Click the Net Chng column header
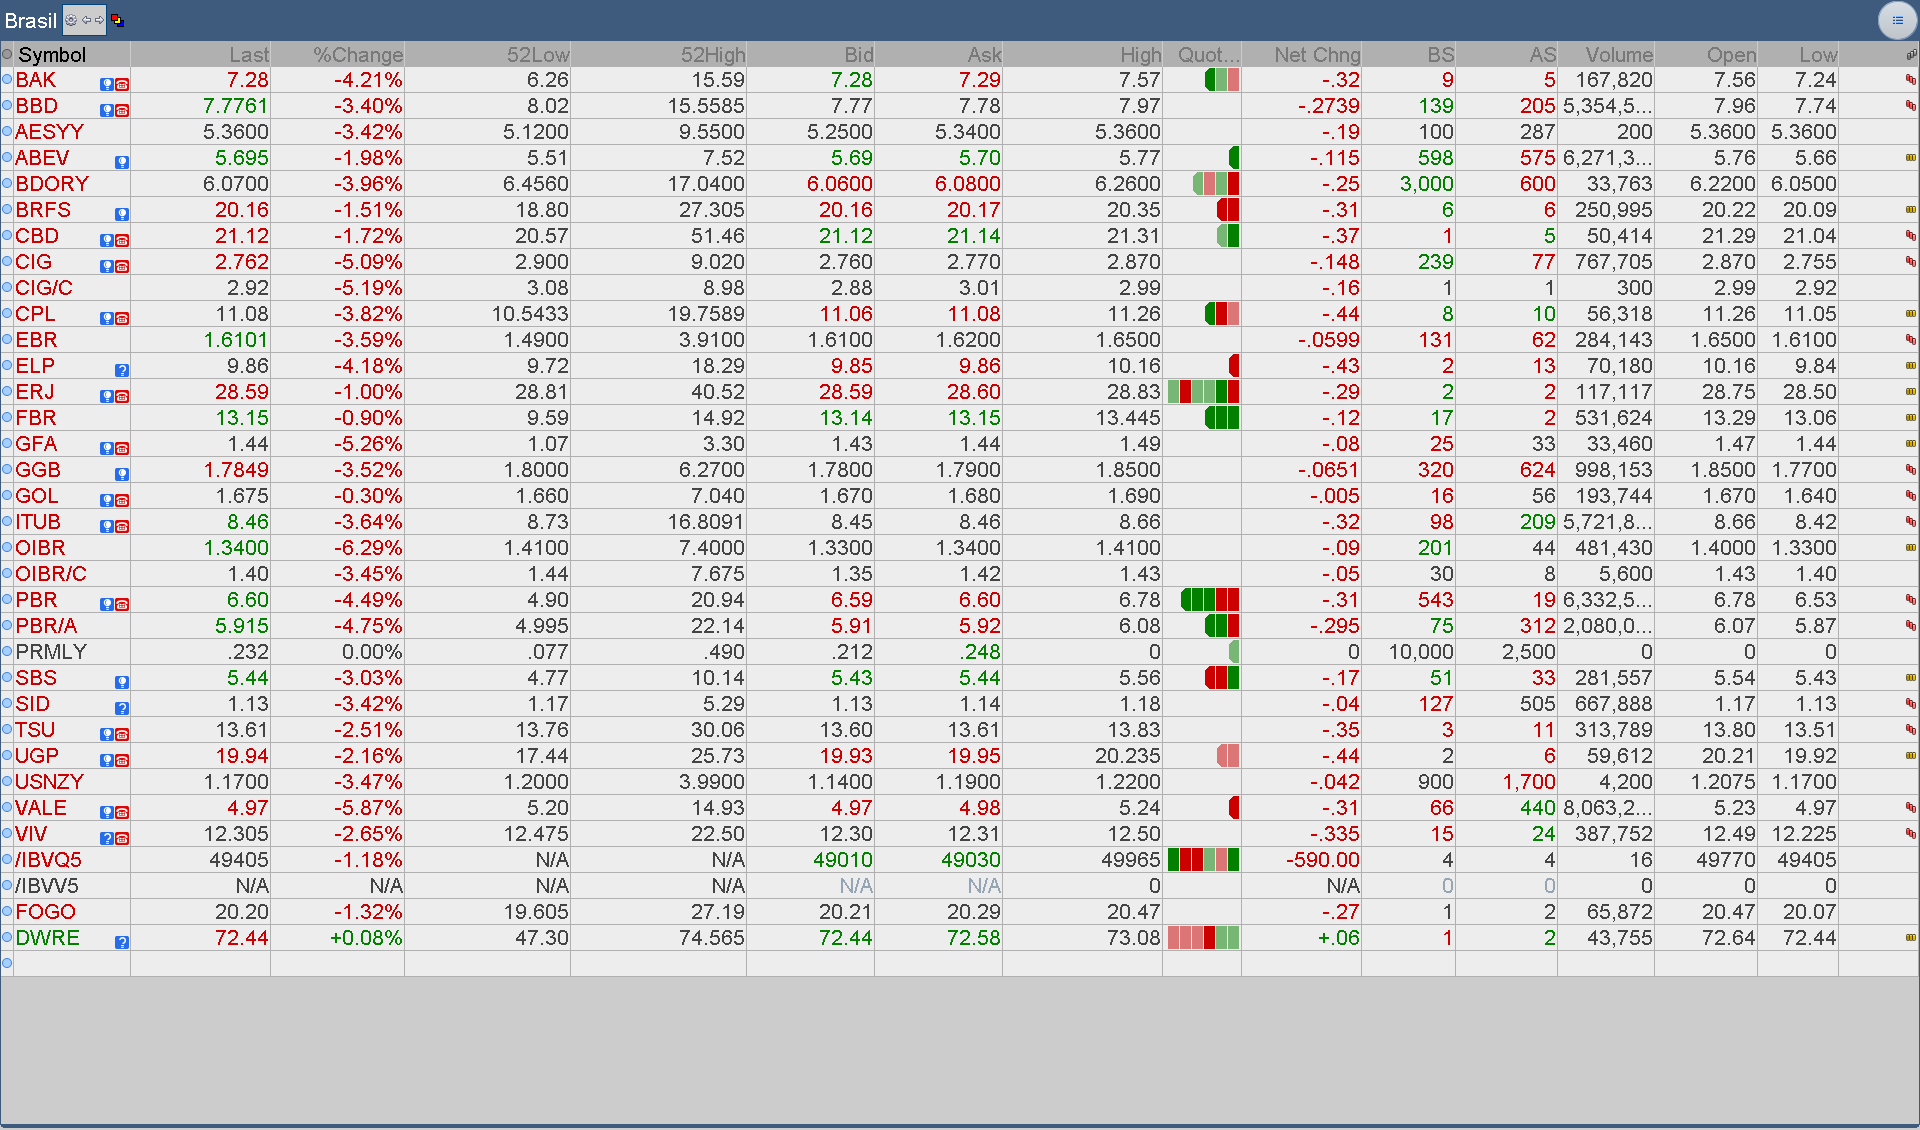The width and height of the screenshot is (1920, 1130). [x=1316, y=55]
